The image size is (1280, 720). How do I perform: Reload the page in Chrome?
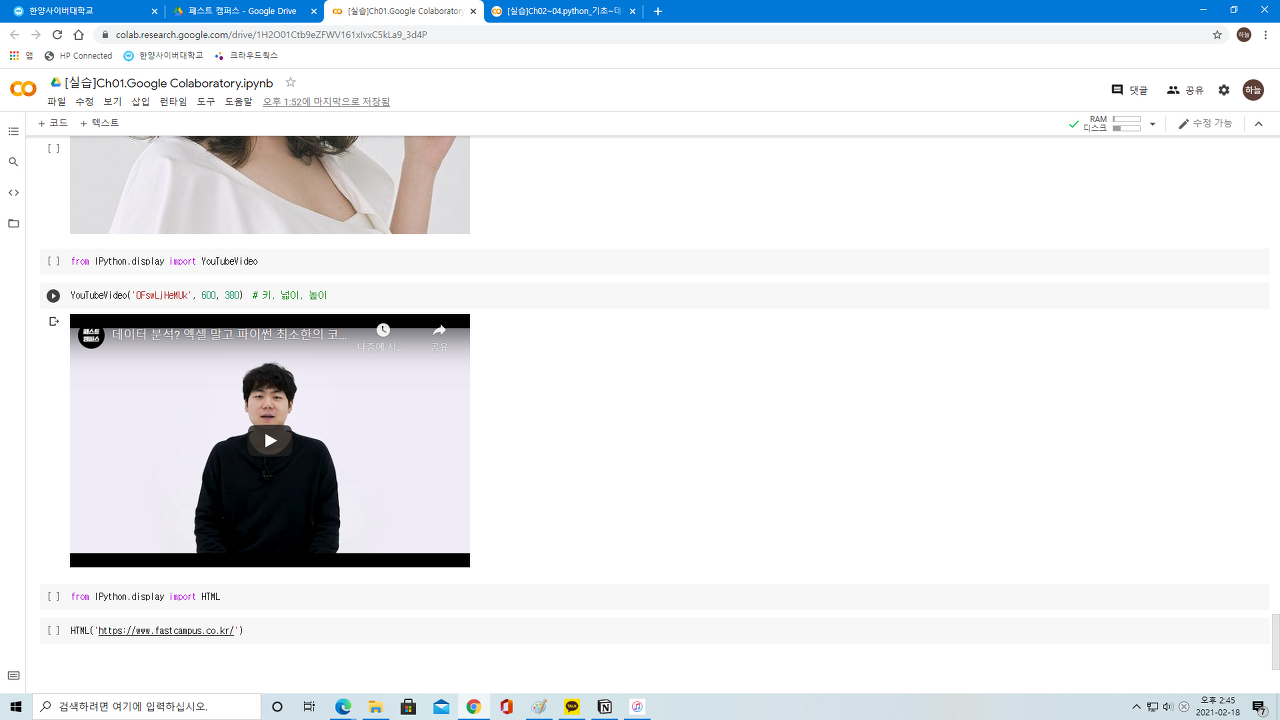[x=57, y=34]
